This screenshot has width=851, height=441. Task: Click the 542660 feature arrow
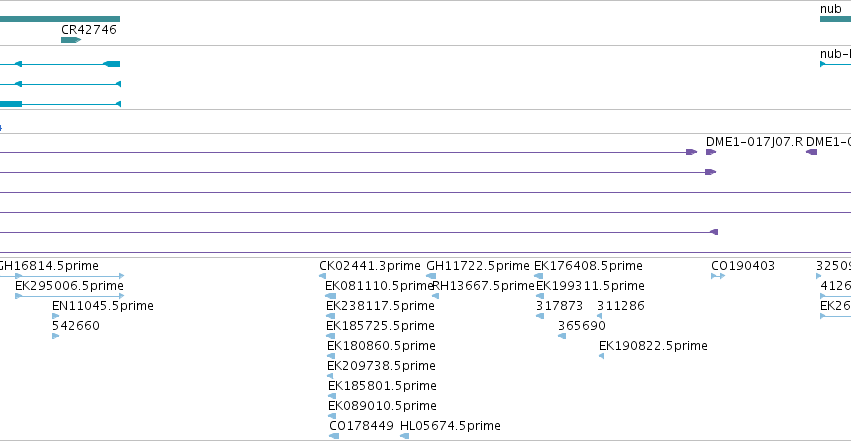[55, 336]
